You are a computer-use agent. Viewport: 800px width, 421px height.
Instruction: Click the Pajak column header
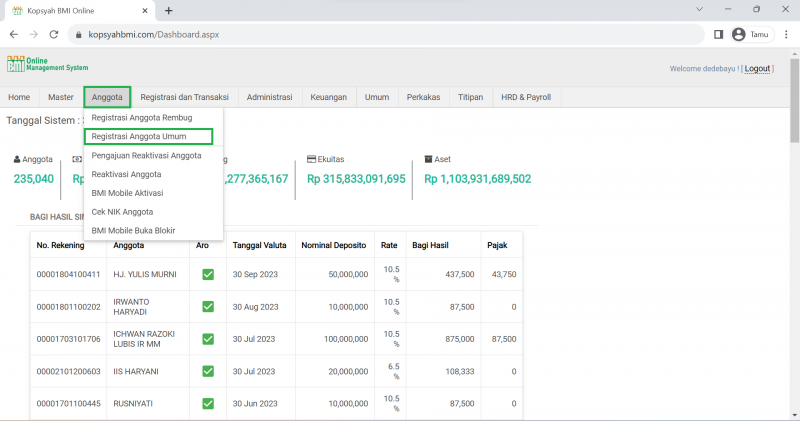point(497,245)
